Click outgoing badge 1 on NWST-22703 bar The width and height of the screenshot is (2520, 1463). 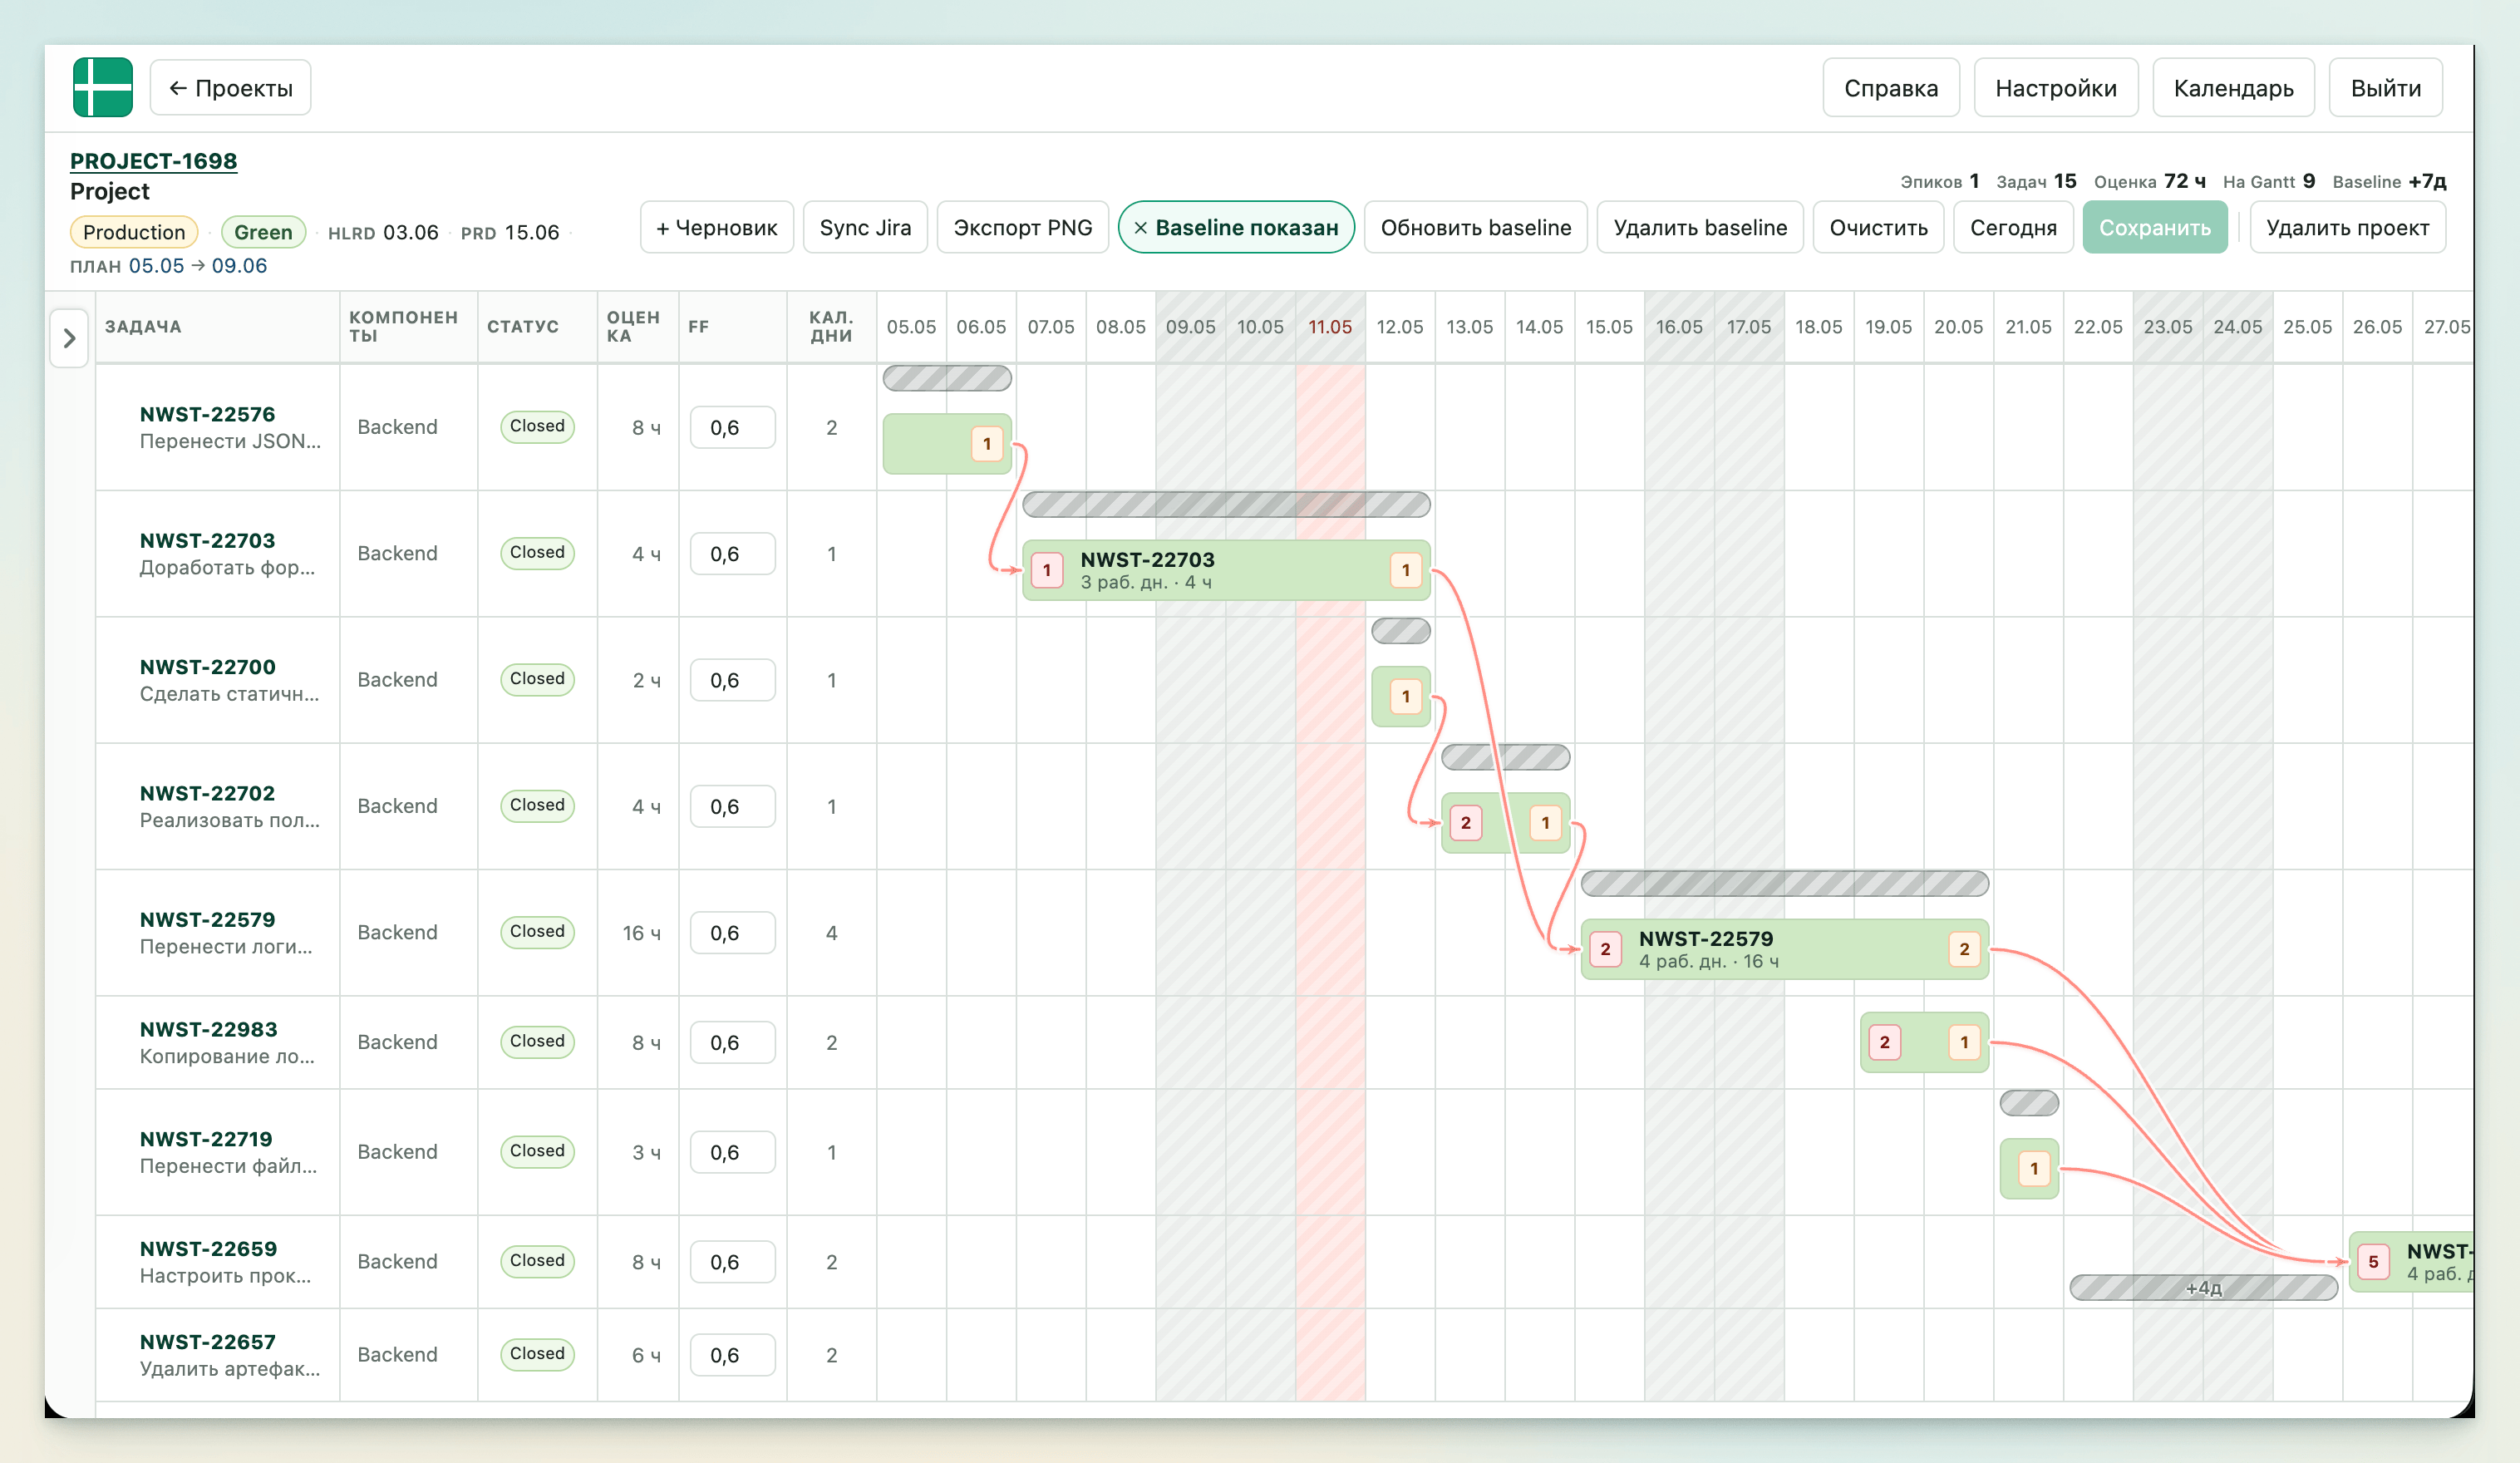click(1406, 570)
